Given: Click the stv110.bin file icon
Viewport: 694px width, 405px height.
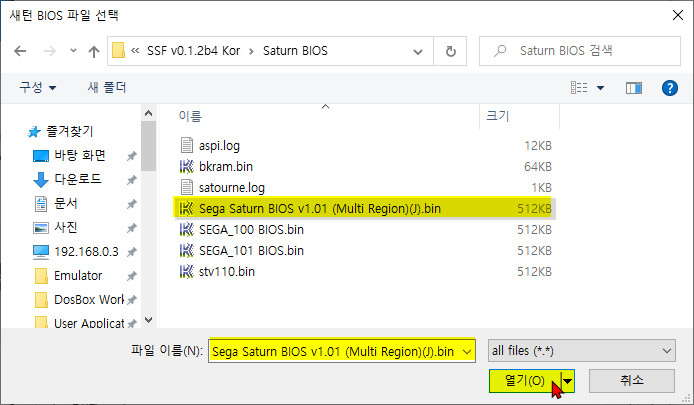Looking at the screenshot, I should pos(186,271).
